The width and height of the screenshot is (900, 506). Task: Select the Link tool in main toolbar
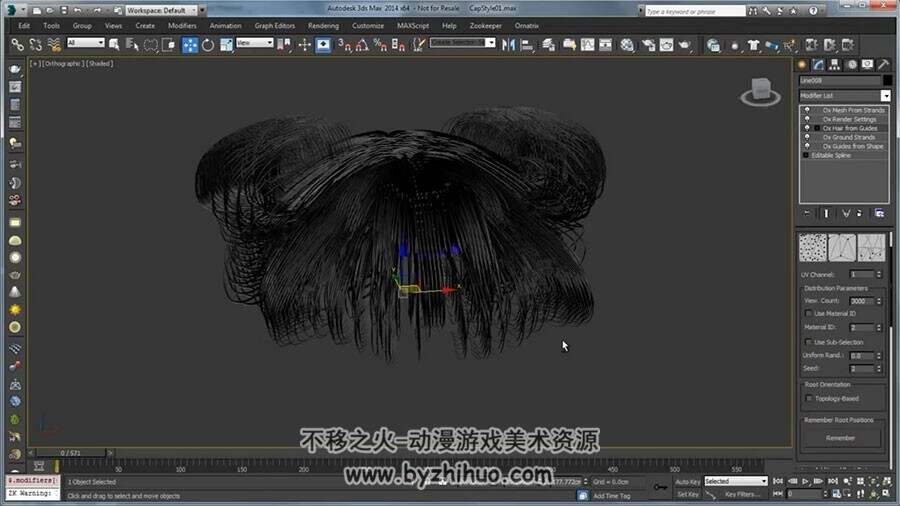[x=18, y=45]
